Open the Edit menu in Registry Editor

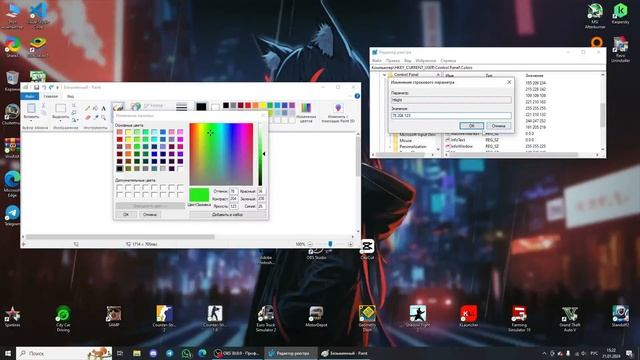[393, 61]
